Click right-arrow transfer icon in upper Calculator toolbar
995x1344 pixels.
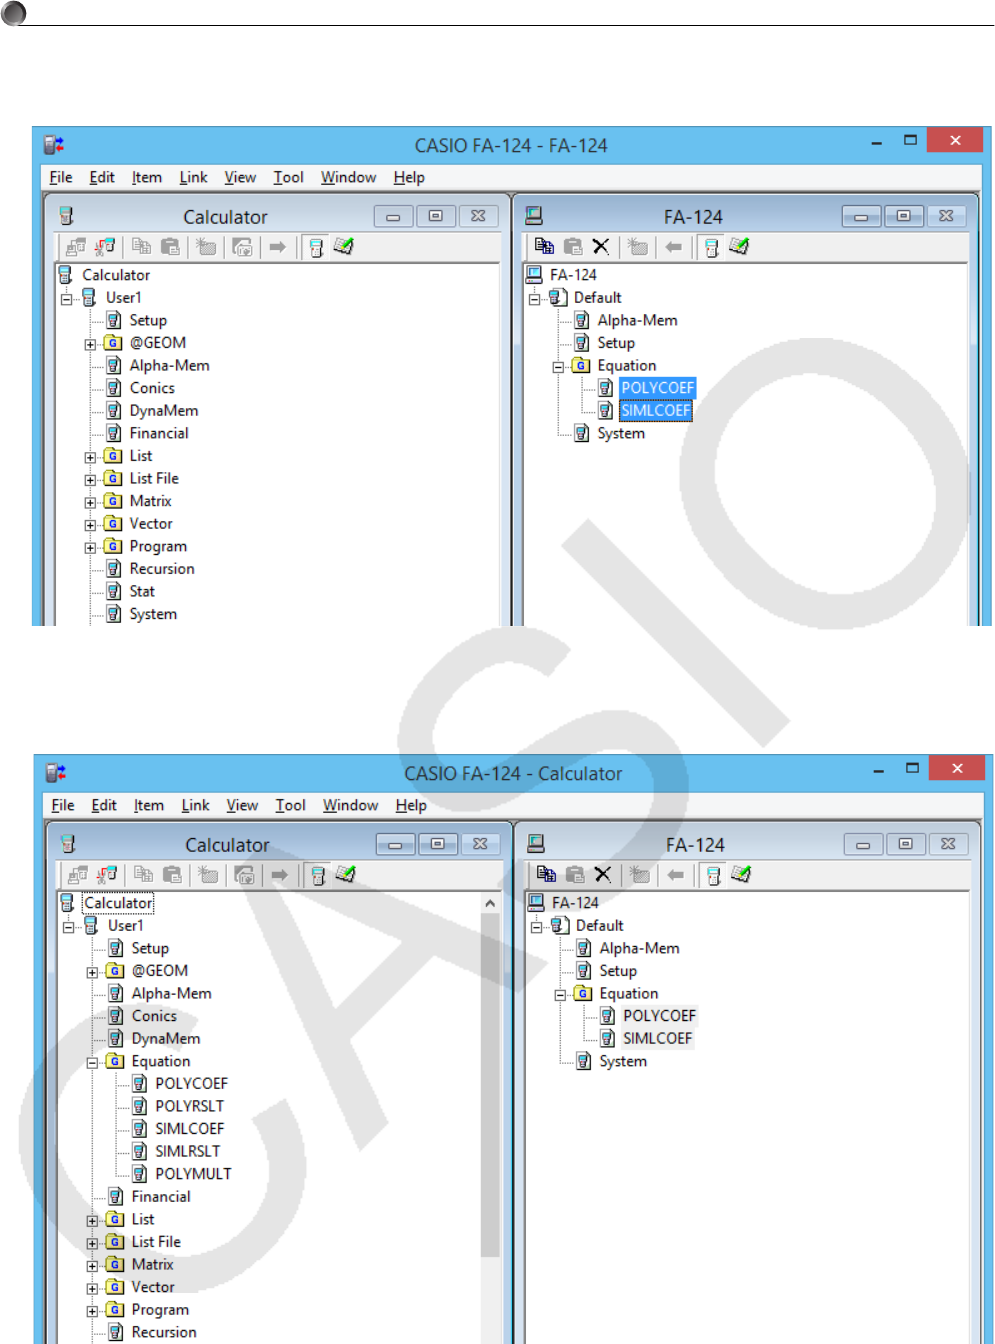pos(278,246)
